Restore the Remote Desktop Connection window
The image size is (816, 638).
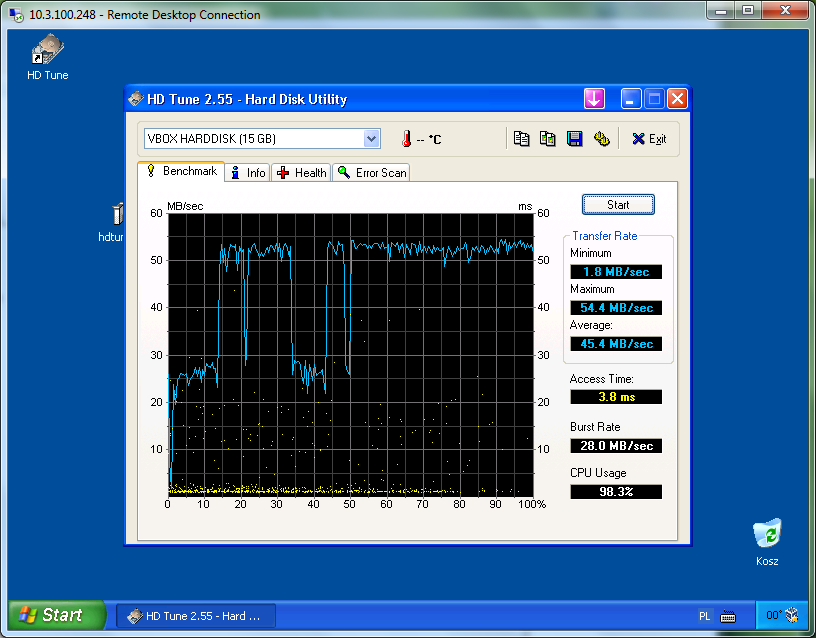[x=748, y=10]
